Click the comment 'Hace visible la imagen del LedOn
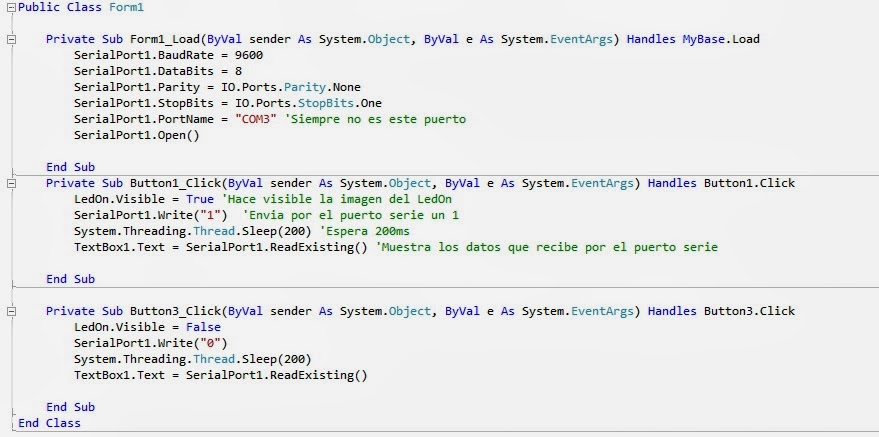This screenshot has height=437, width=879. click(336, 199)
